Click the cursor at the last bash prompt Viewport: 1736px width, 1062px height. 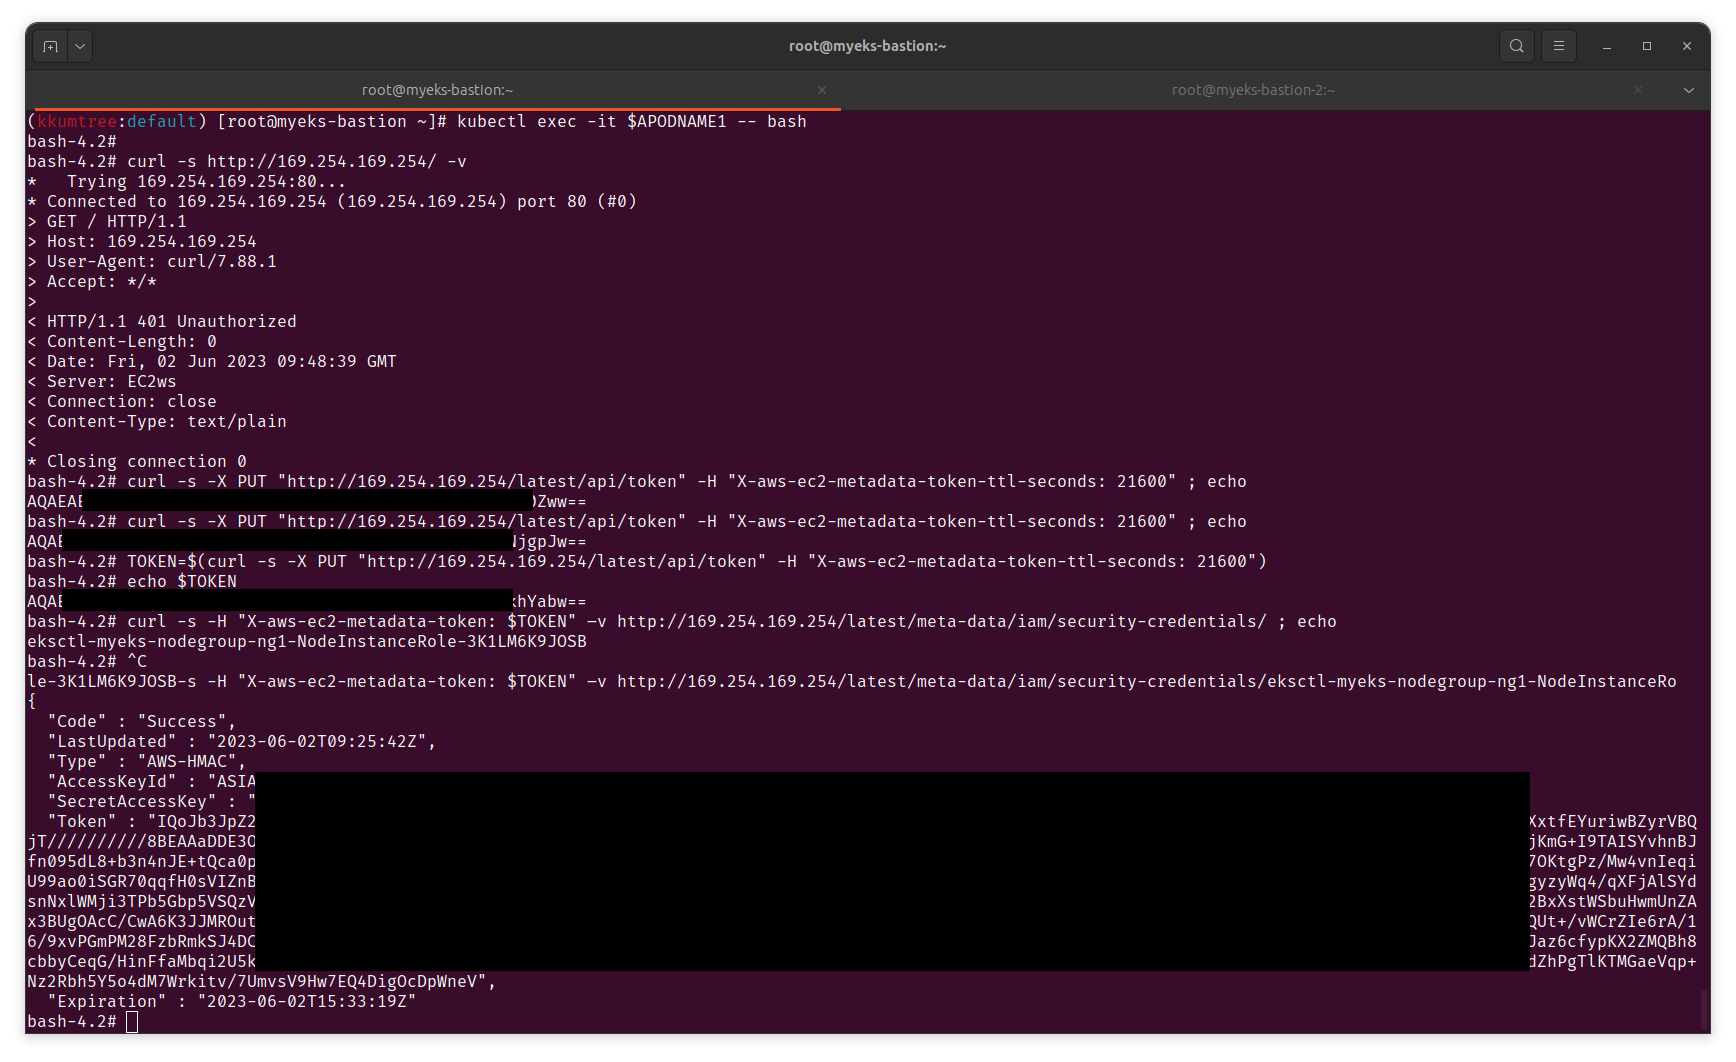pyautogui.click(x=132, y=1021)
